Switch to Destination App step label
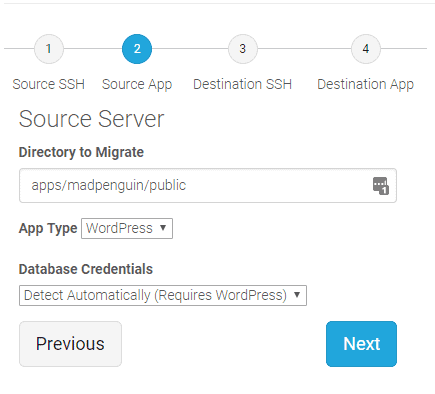This screenshot has height=394, width=435. tap(366, 84)
